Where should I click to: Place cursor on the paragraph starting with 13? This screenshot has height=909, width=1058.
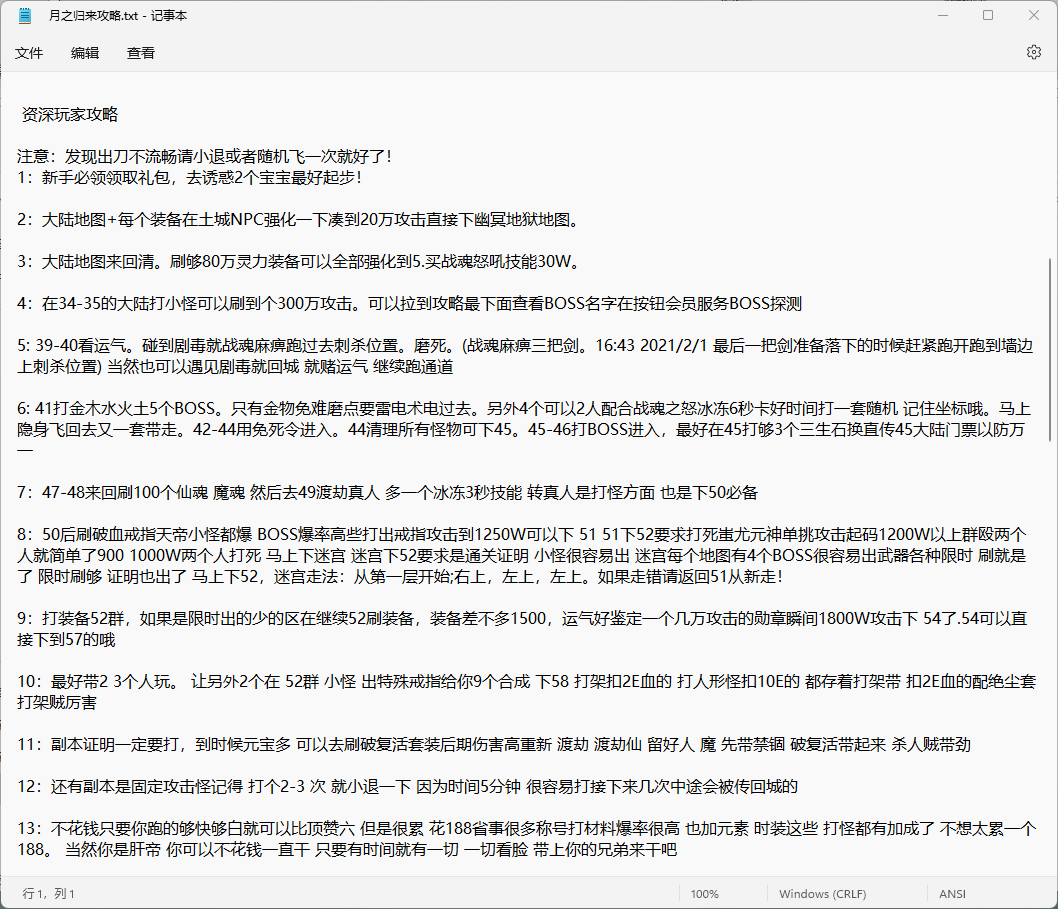[400, 826]
